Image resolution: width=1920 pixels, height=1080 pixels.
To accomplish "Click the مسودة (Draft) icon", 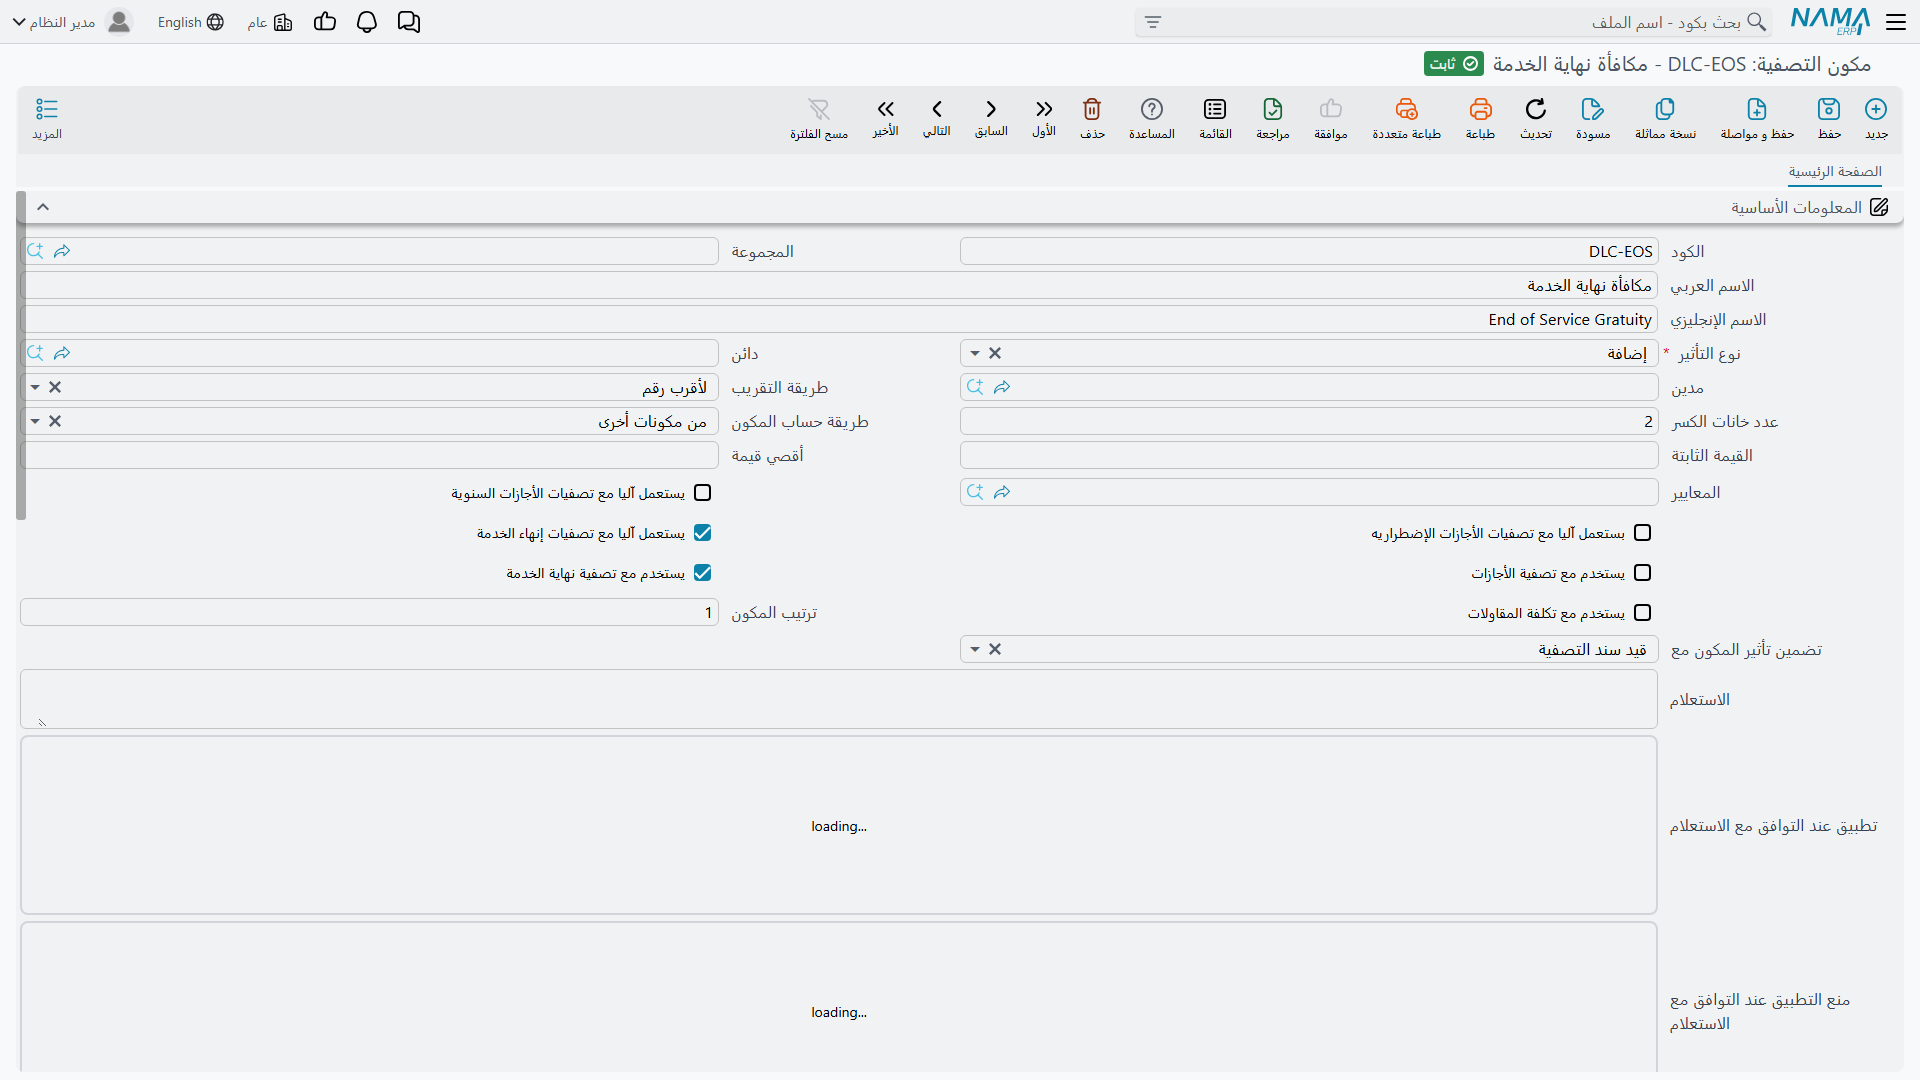I will [1593, 109].
